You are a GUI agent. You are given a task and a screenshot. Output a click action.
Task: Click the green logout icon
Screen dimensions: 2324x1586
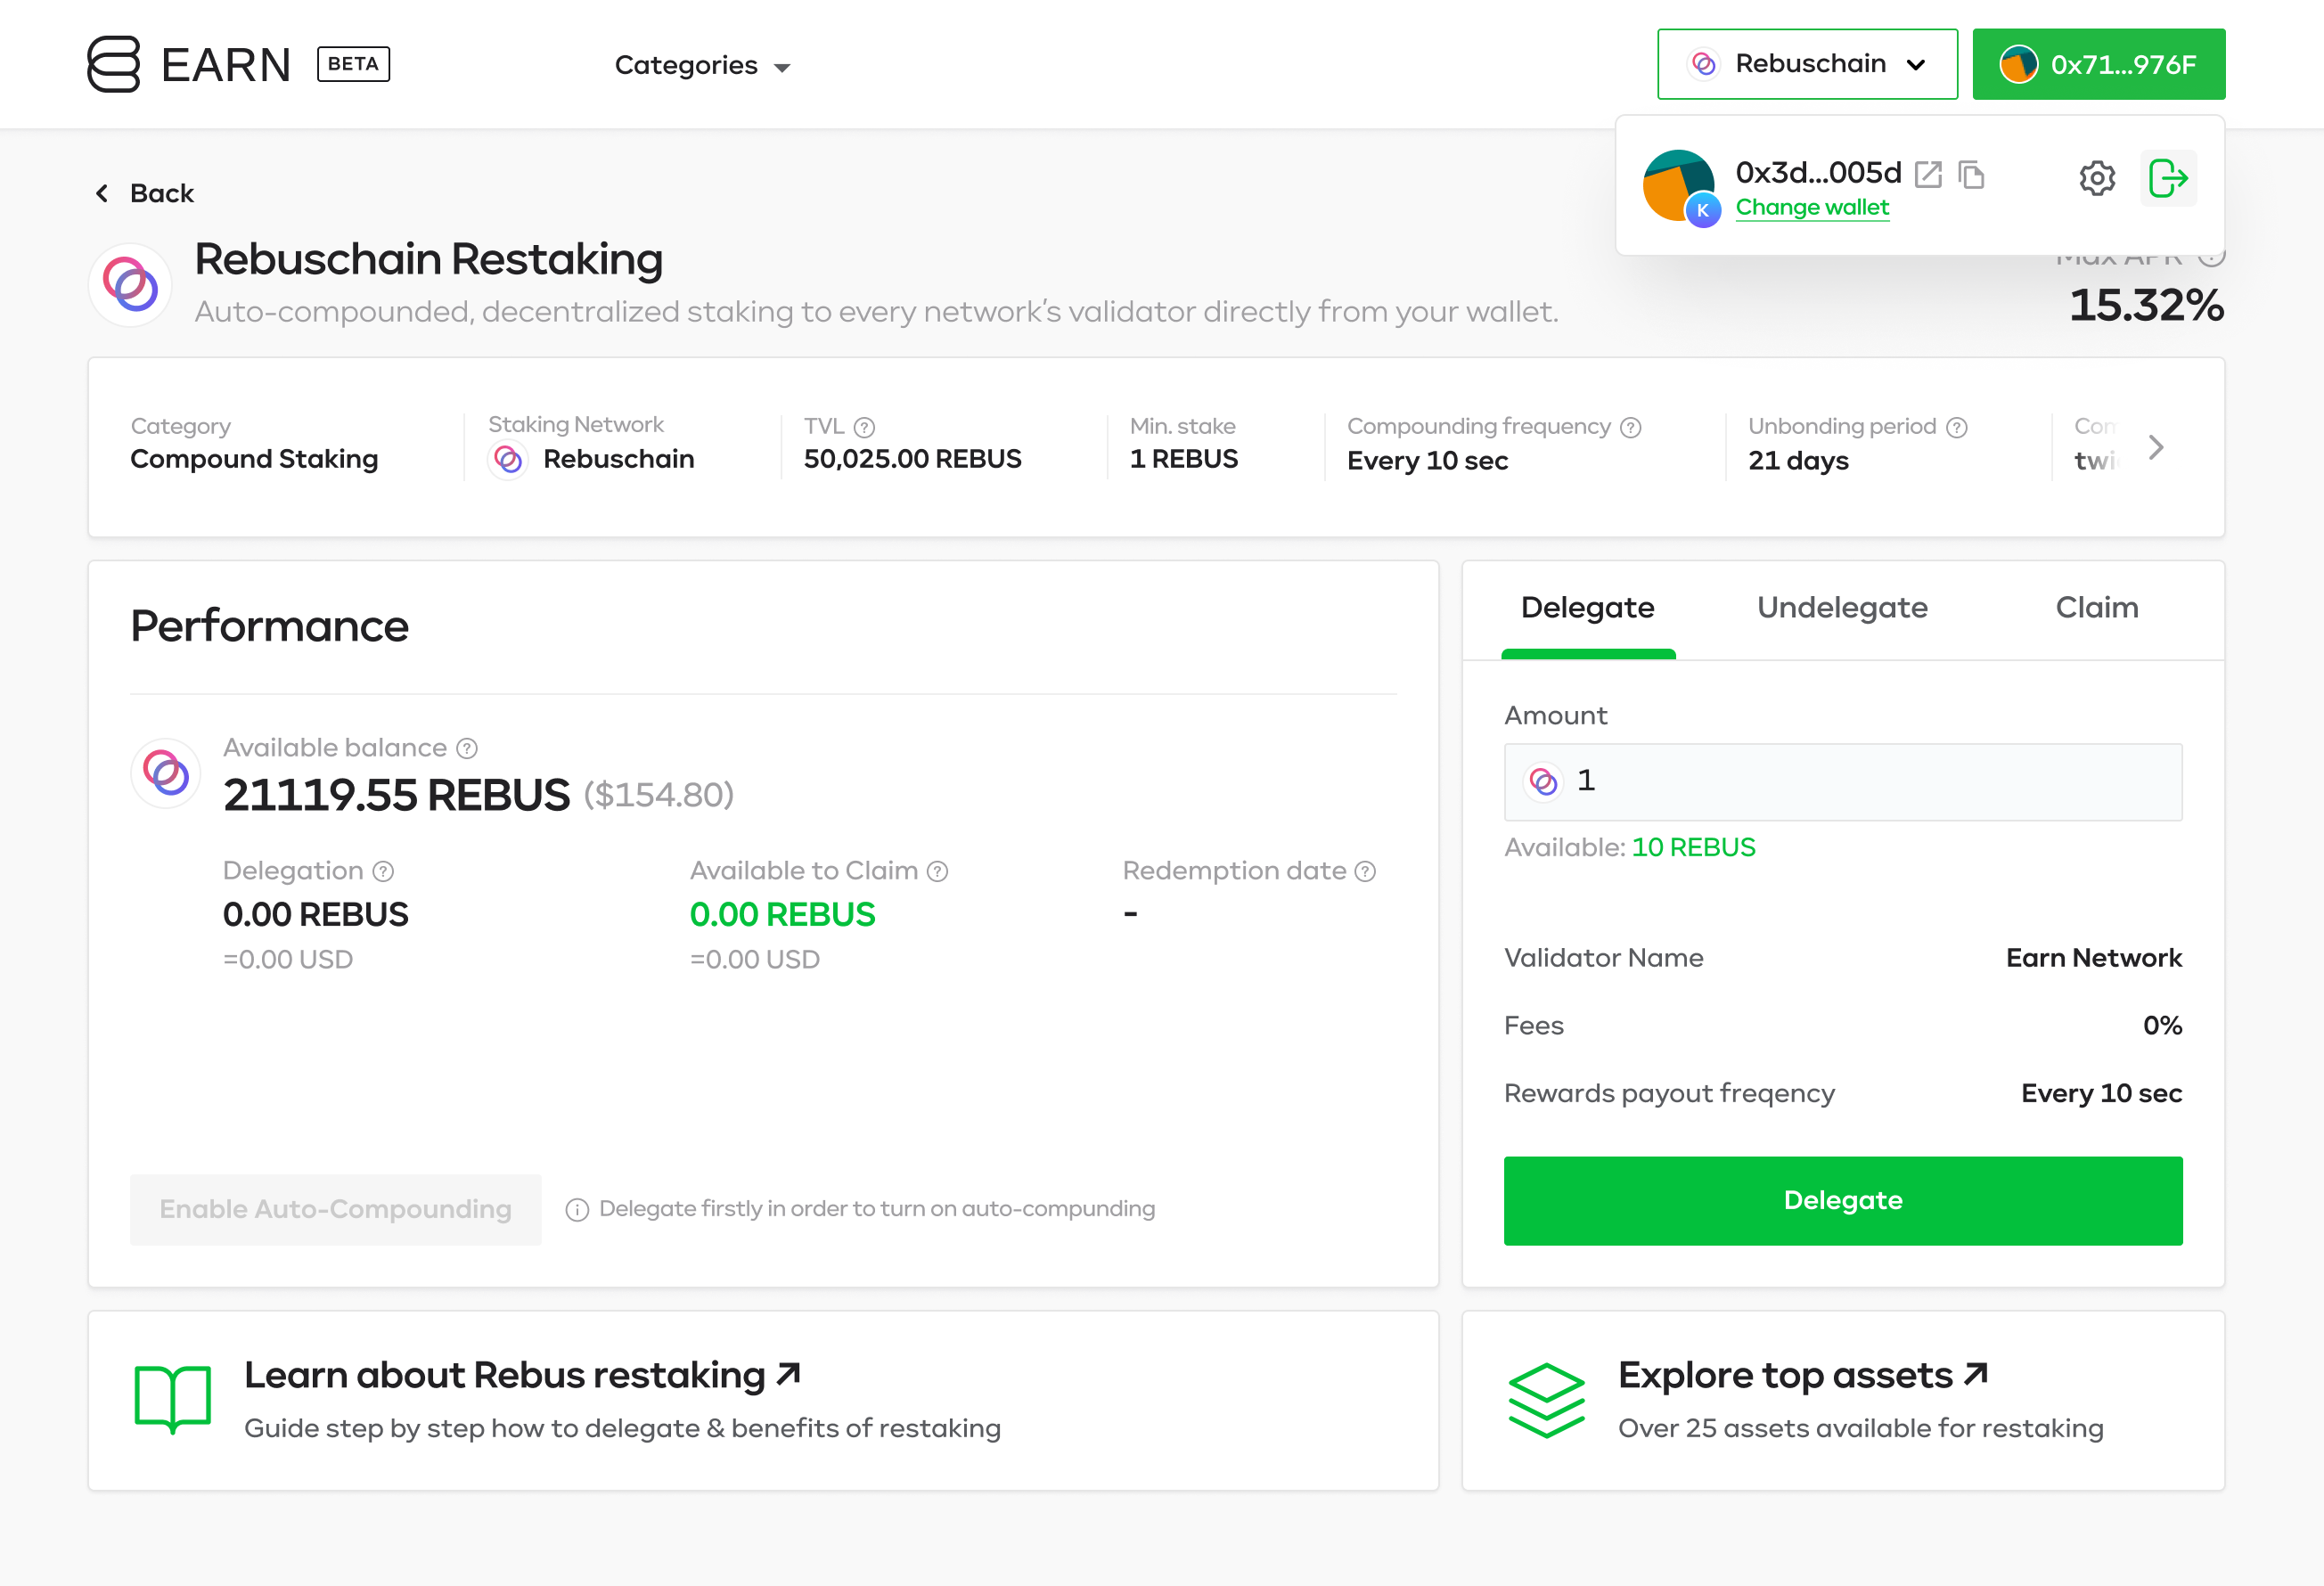(x=2168, y=178)
